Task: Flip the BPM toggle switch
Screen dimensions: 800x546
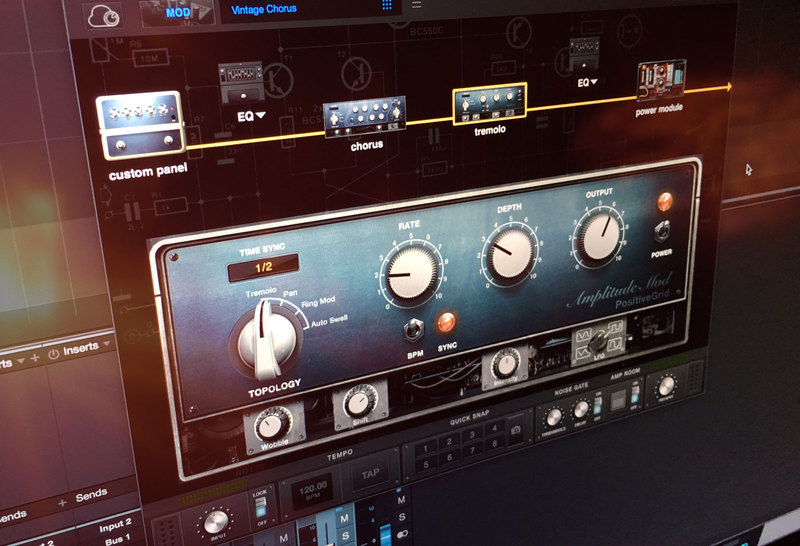Action: click(x=413, y=330)
